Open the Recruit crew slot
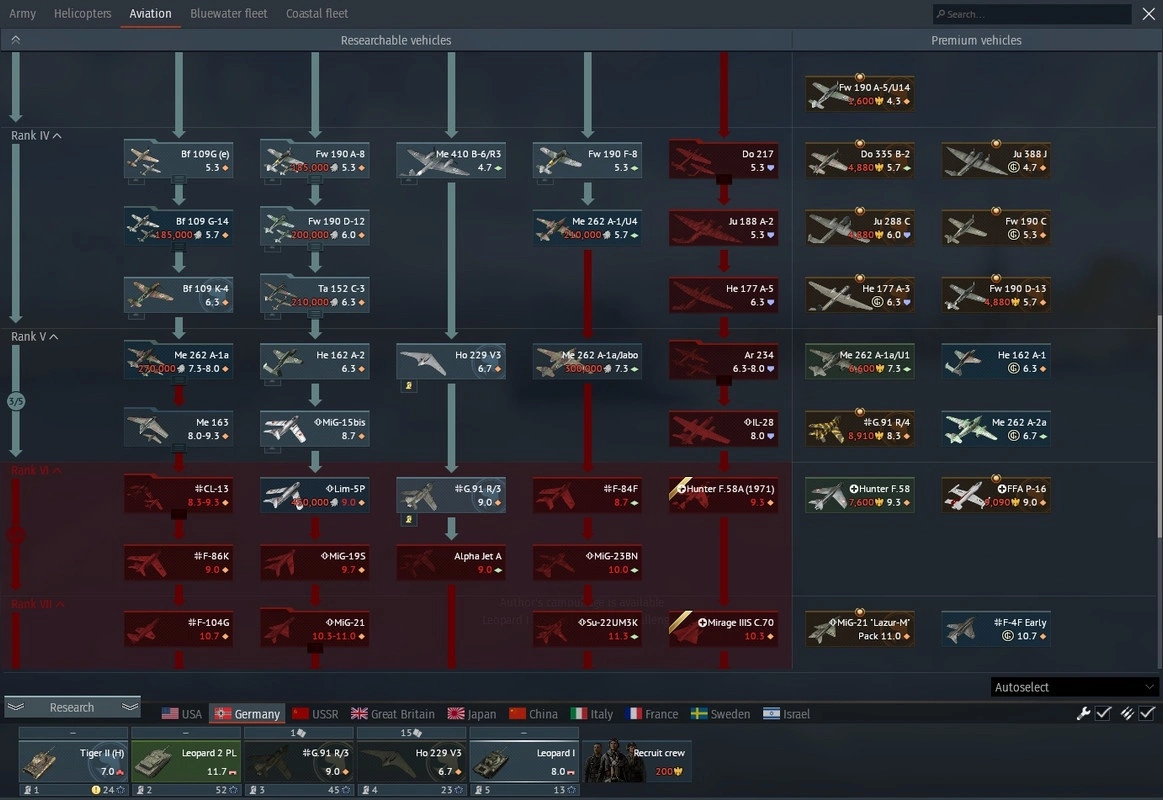The image size is (1163, 800). coord(637,762)
